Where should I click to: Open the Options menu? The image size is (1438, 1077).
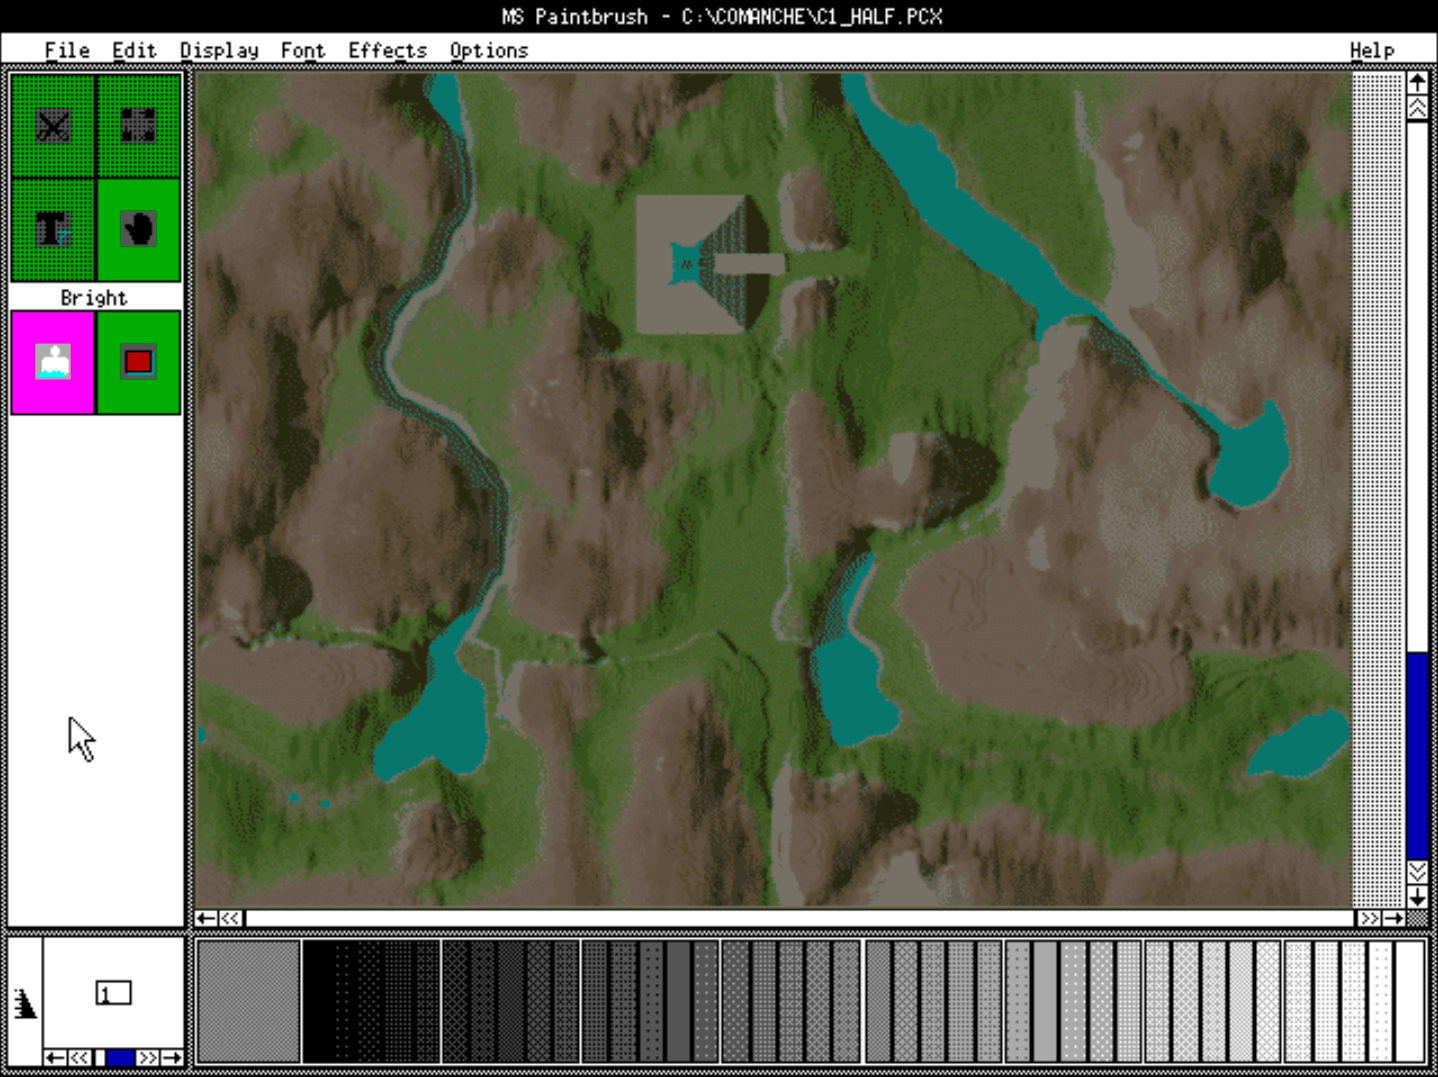[x=488, y=50]
